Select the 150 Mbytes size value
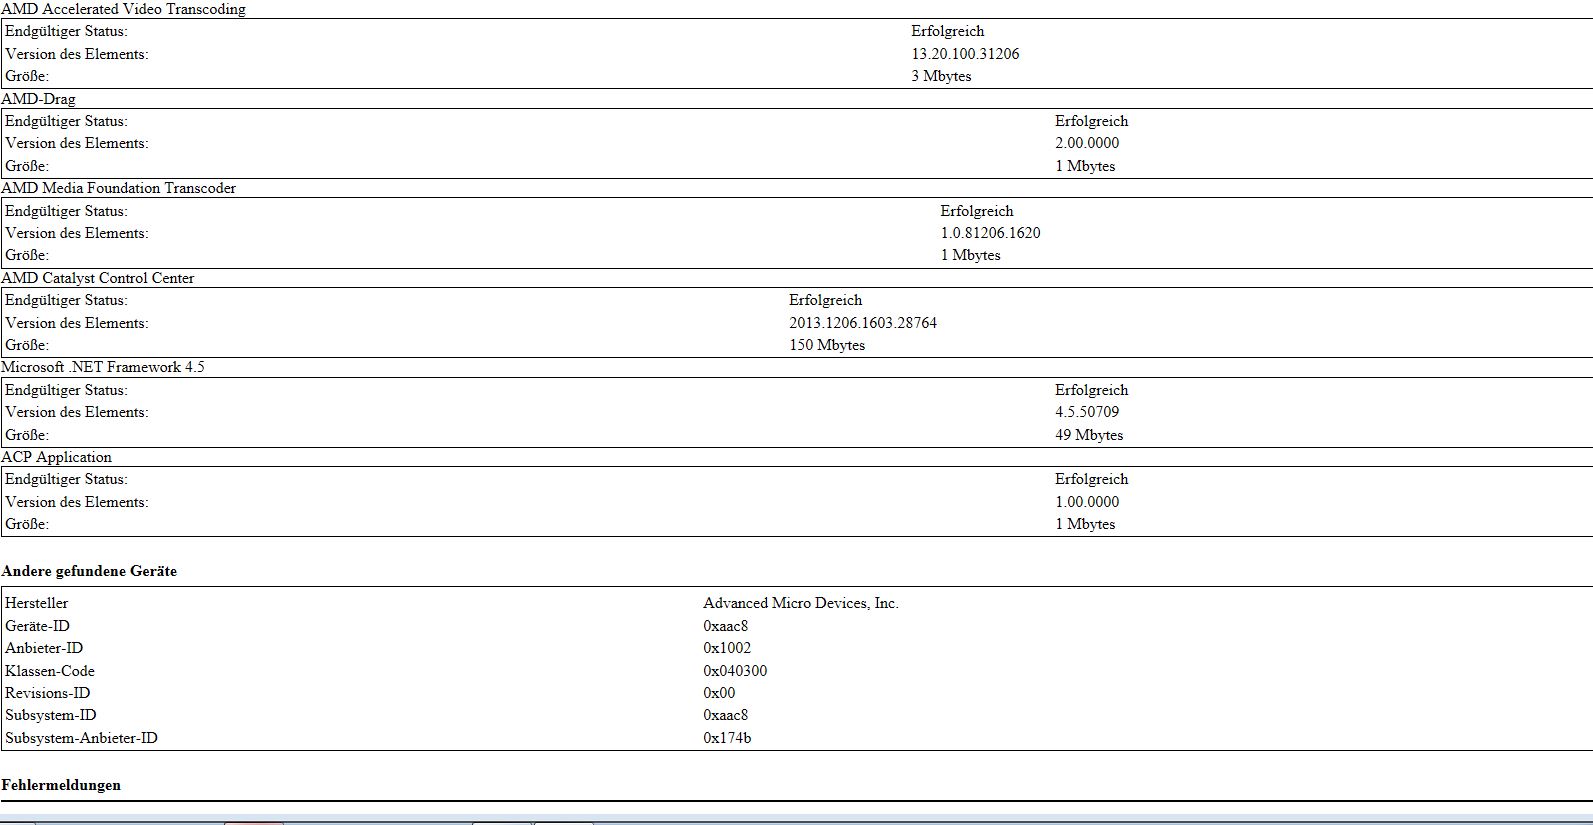Image resolution: width=1593 pixels, height=825 pixels. point(827,345)
